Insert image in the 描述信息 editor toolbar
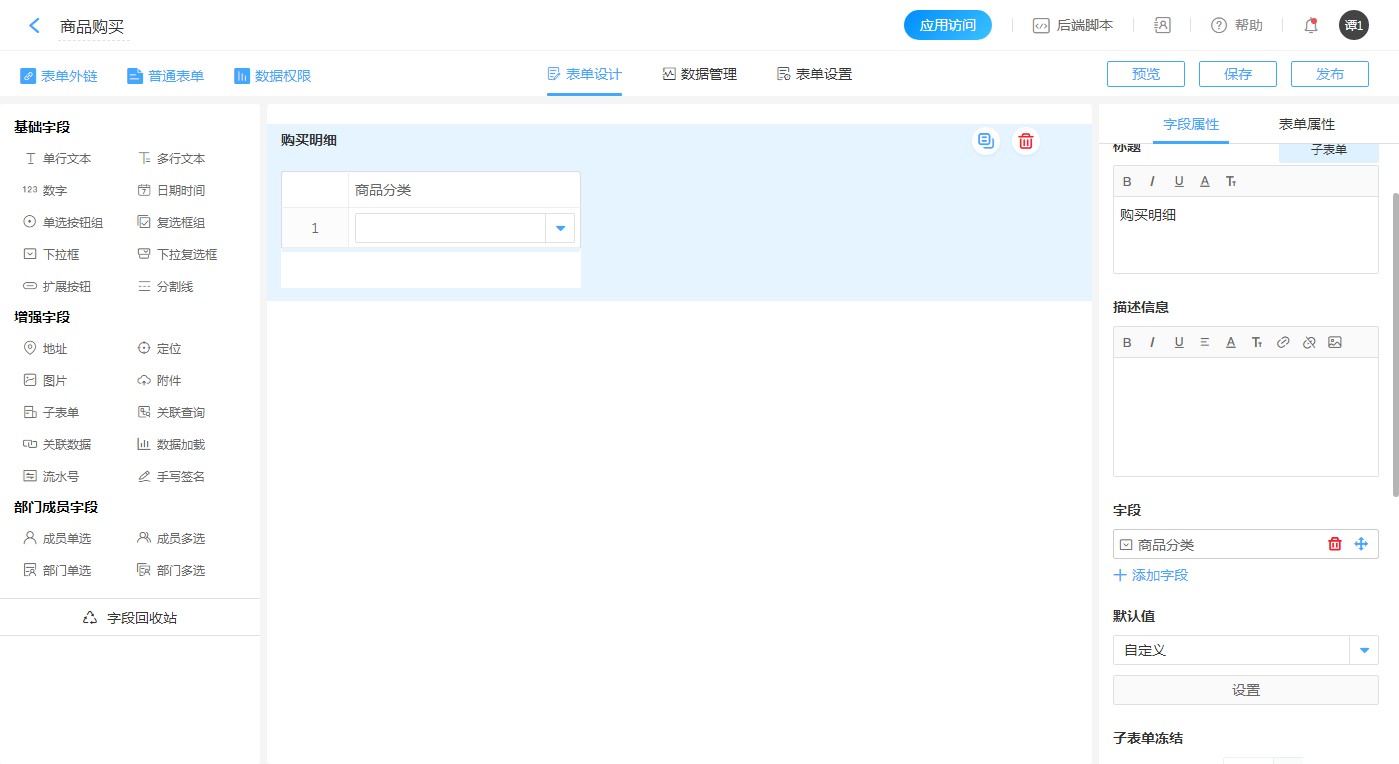1399x764 pixels. (1334, 342)
